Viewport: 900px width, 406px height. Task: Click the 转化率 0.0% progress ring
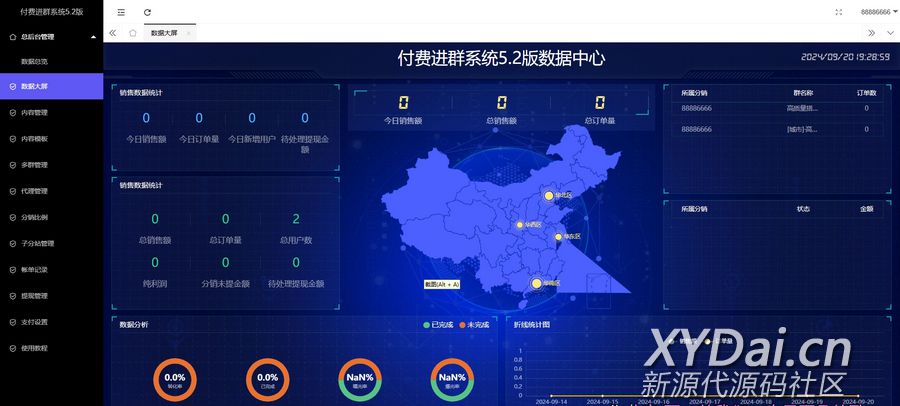point(175,380)
